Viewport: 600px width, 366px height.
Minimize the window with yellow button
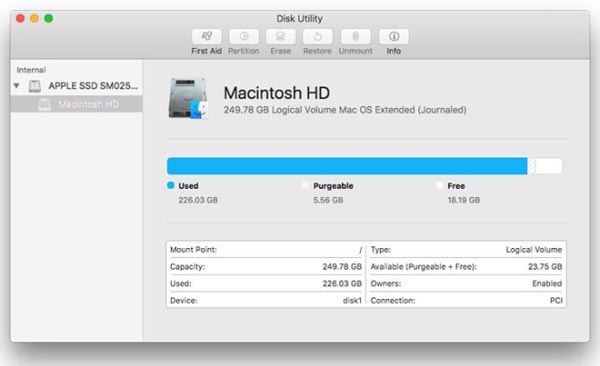click(34, 18)
